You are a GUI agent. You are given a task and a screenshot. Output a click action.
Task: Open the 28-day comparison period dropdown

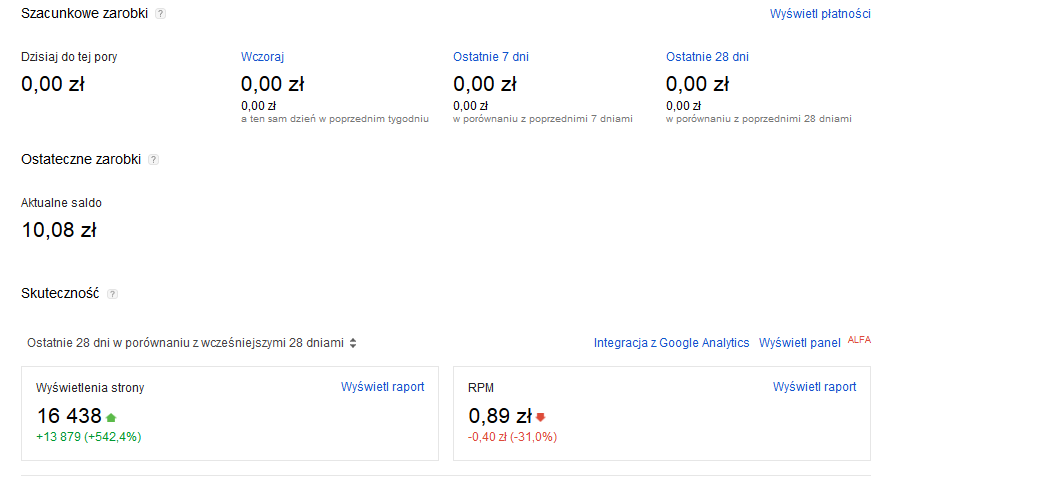pyautogui.click(x=191, y=343)
